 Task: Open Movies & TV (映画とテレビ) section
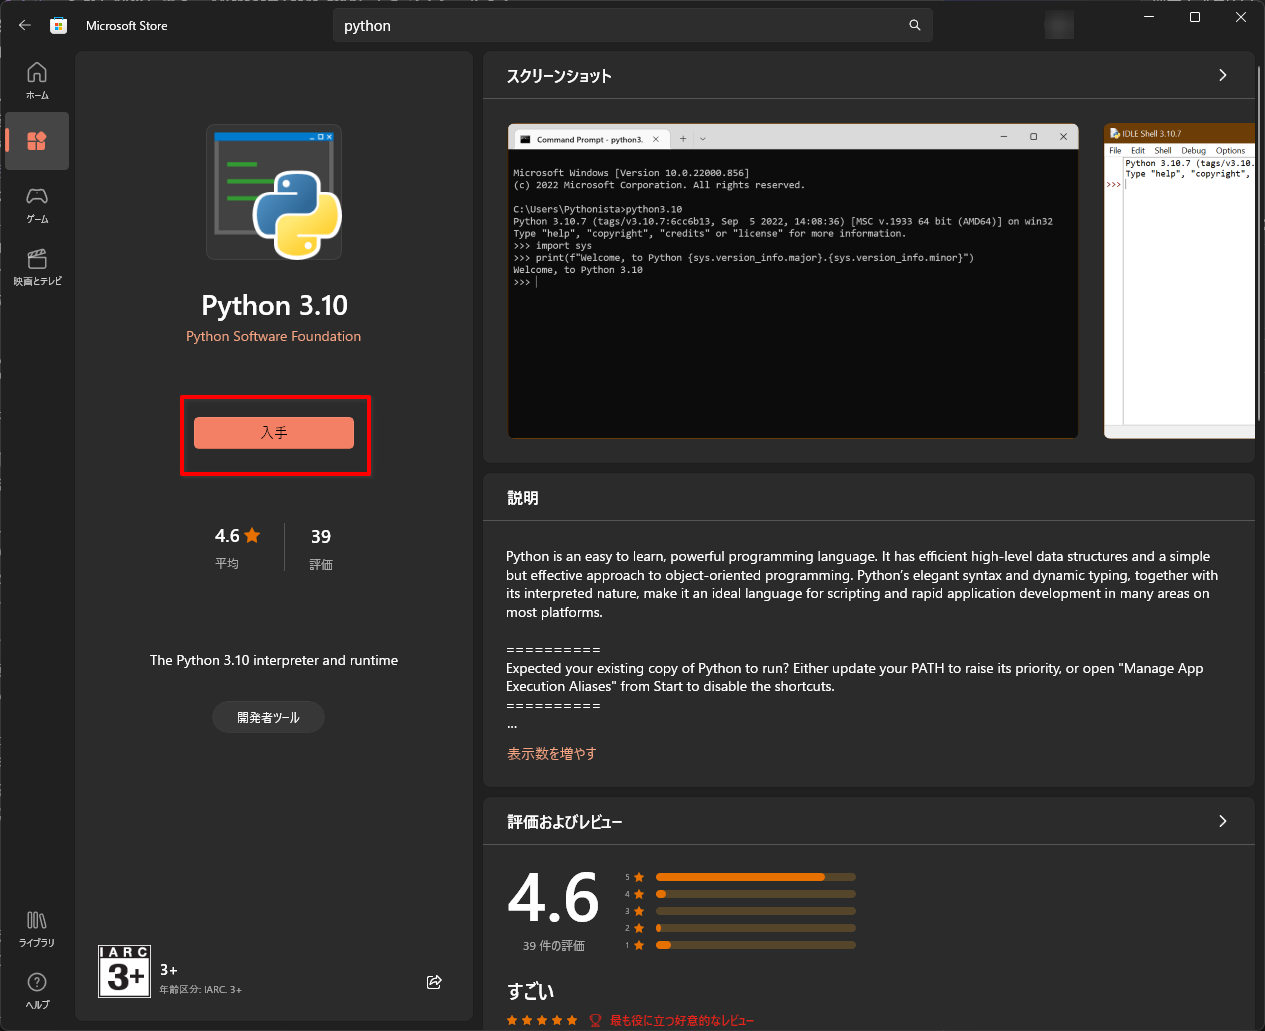37,266
